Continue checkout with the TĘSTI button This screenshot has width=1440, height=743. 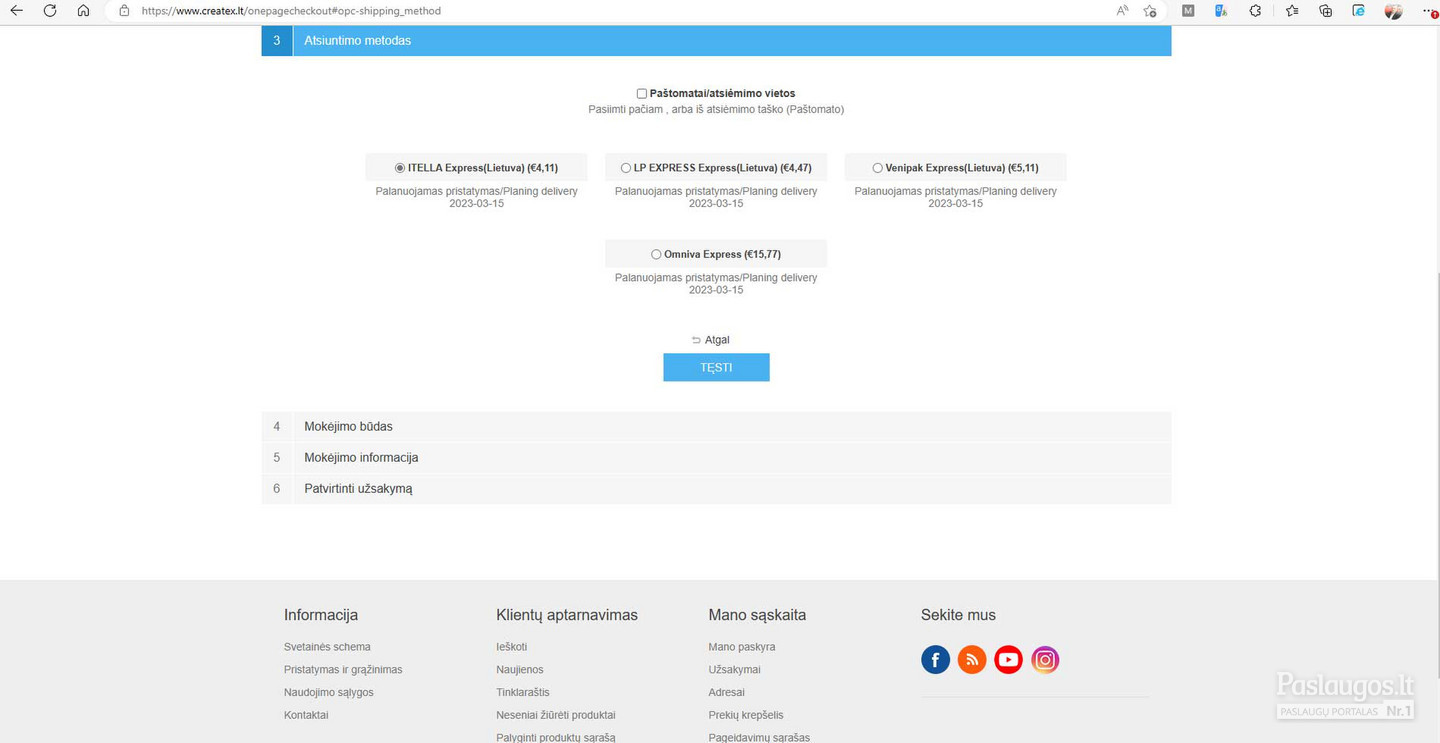point(716,367)
